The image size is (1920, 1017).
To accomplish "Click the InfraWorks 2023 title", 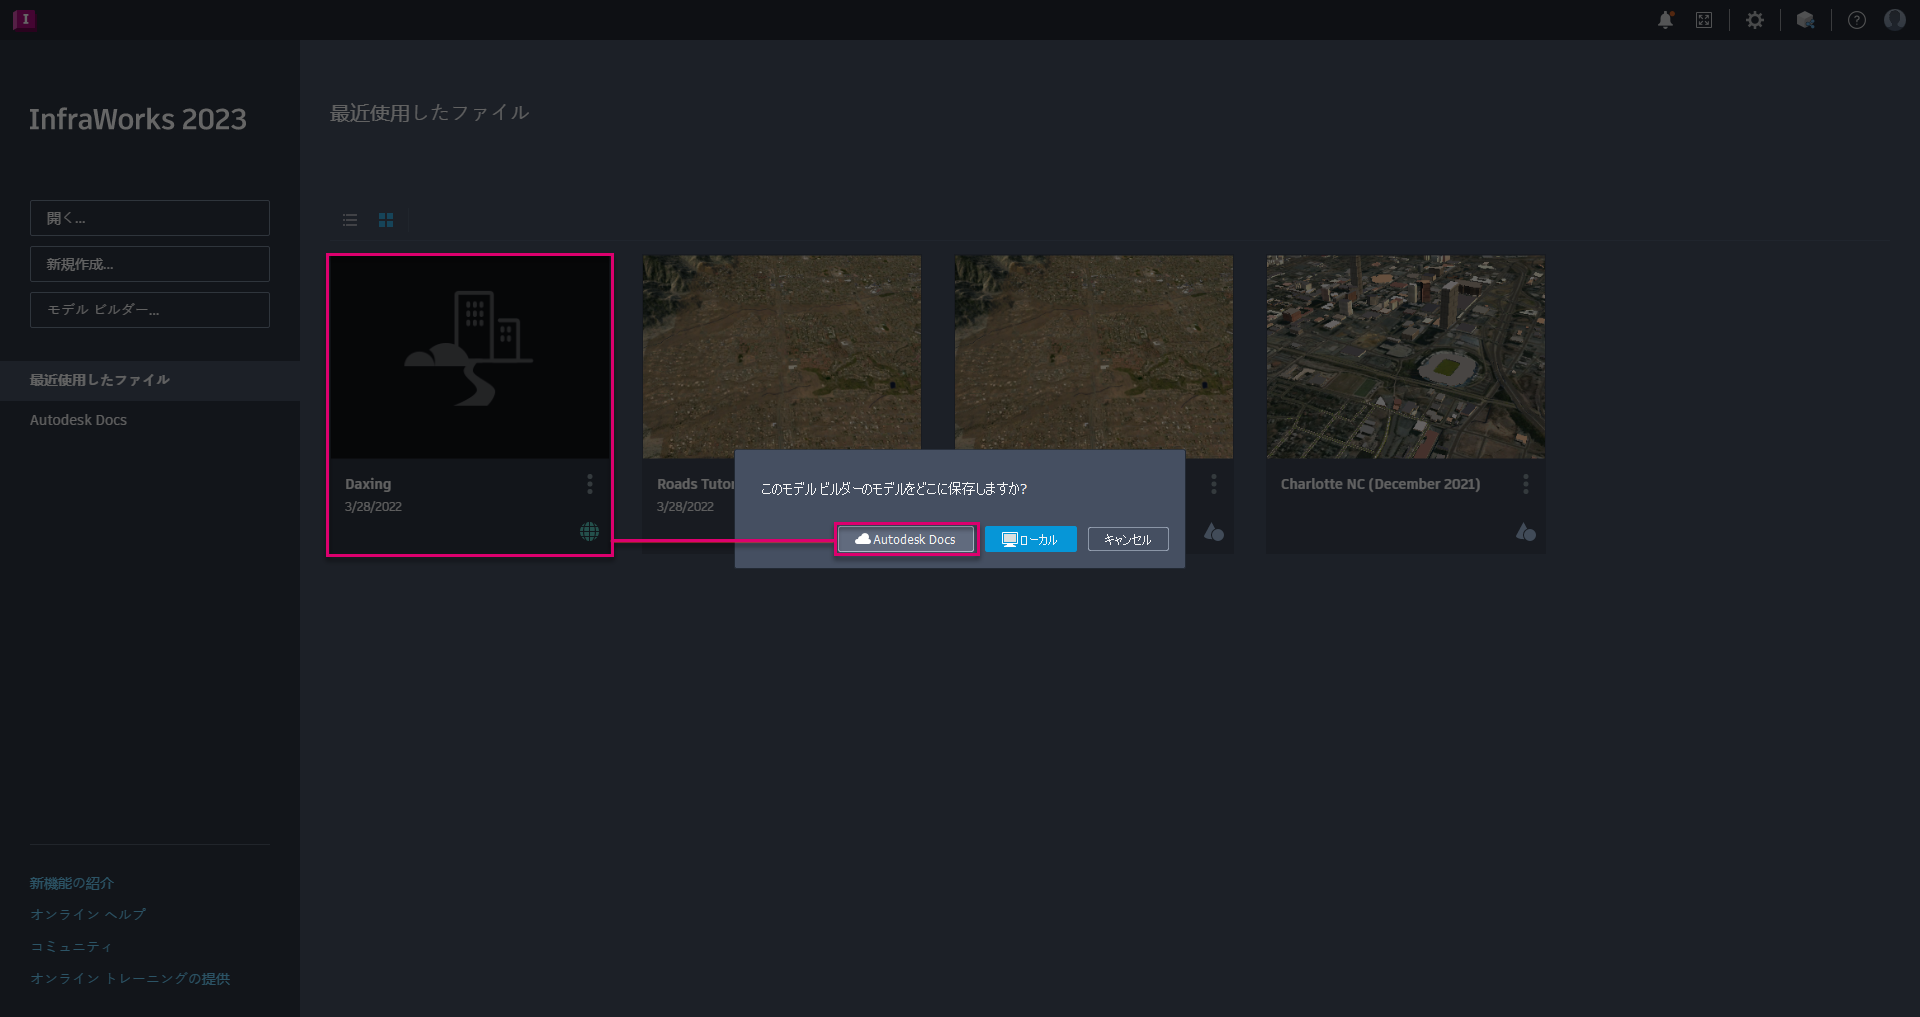I will coord(138,120).
